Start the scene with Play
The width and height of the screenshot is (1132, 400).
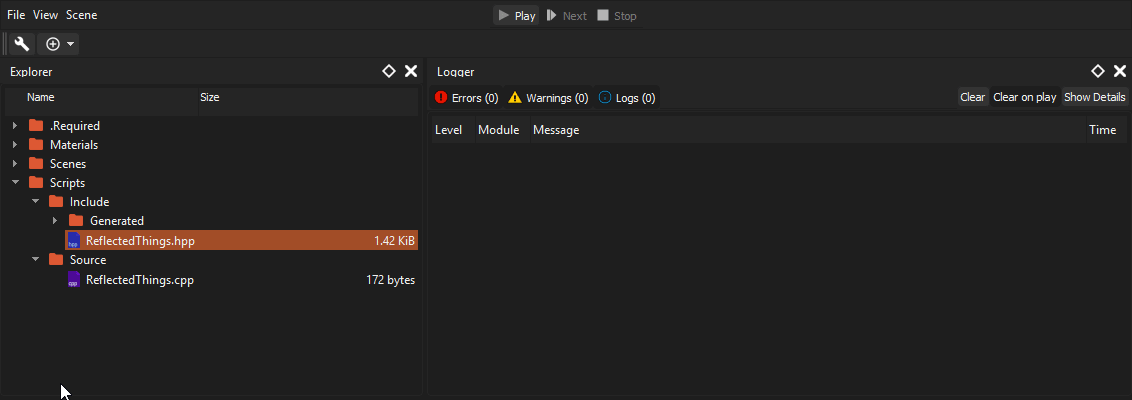516,15
